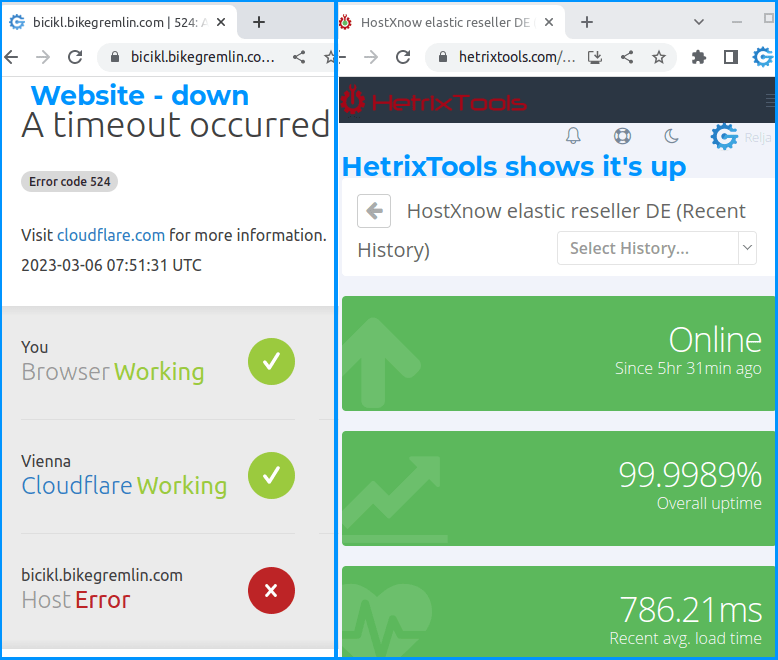Share the HetrixTools page
Image resolution: width=778 pixels, height=660 pixels.
pyautogui.click(x=627, y=58)
